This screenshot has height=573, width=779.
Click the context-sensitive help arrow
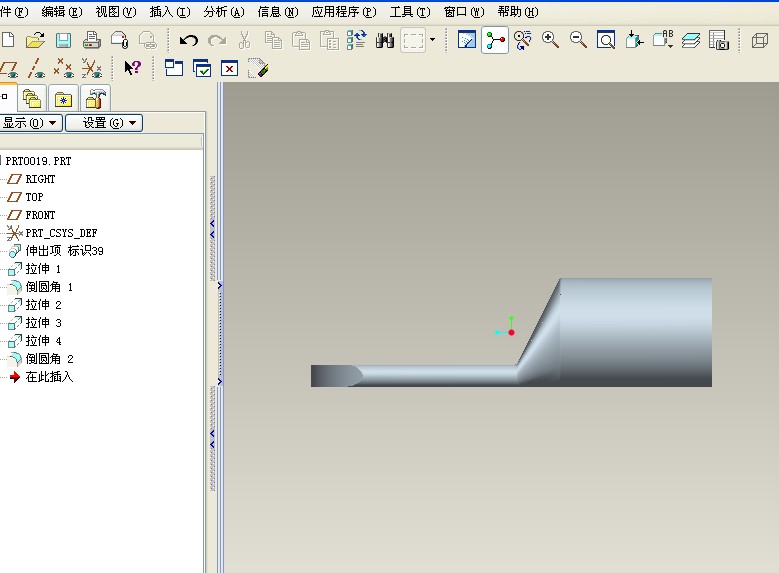coord(133,68)
